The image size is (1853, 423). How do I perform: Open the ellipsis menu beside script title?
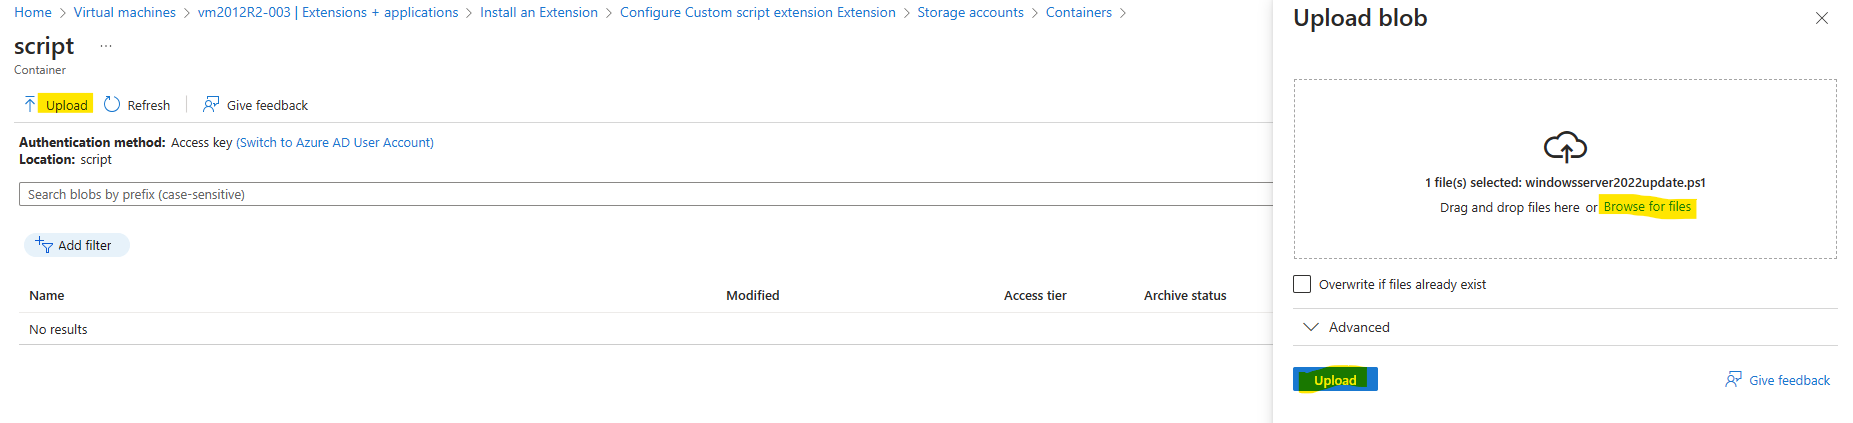pyautogui.click(x=106, y=46)
